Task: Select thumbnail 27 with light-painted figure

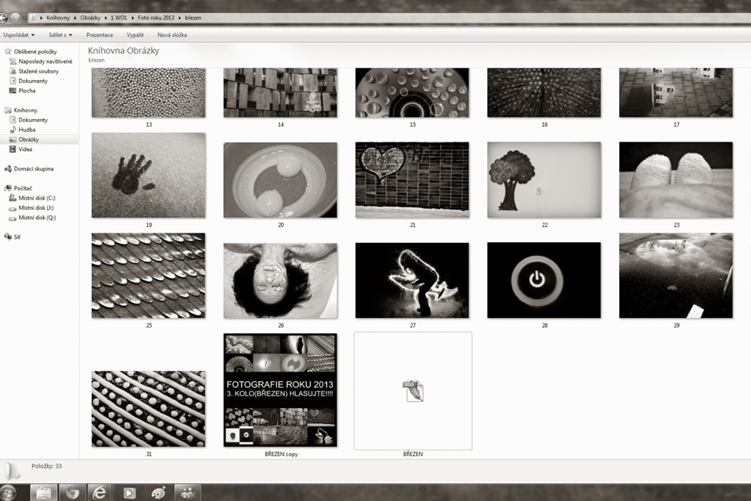Action: click(412, 281)
